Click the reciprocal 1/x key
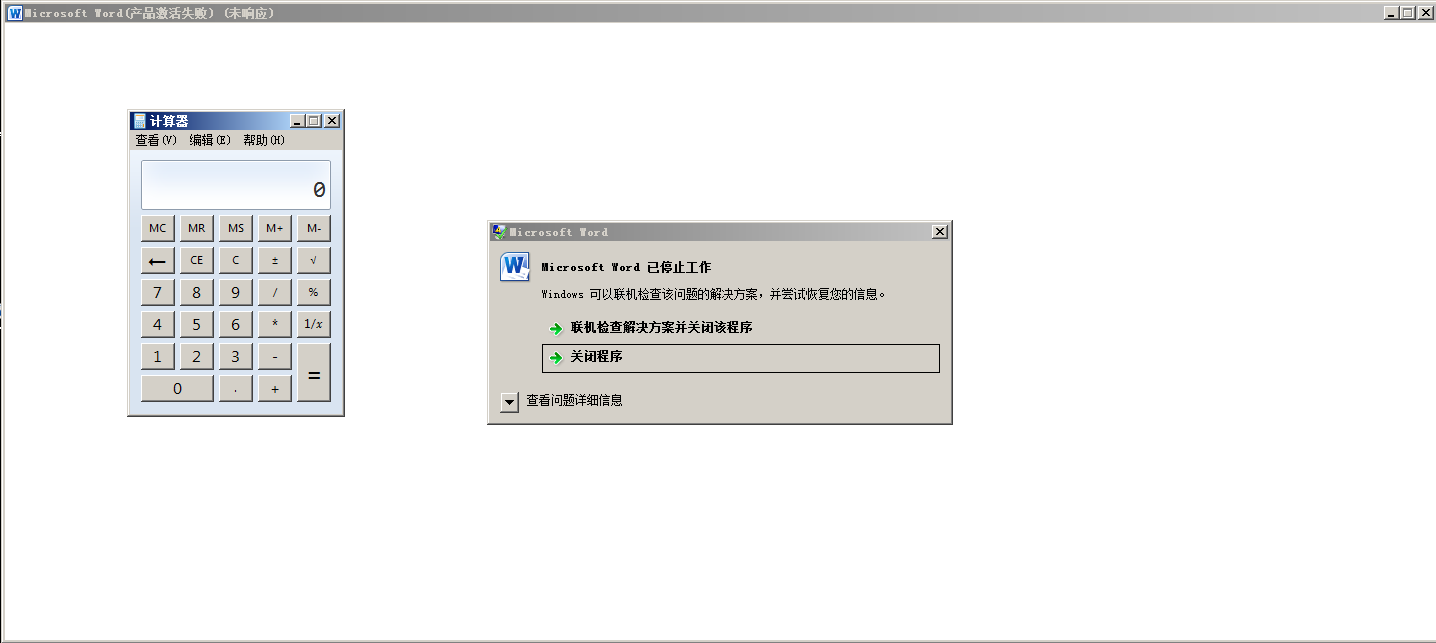The height and width of the screenshot is (643, 1436). pos(314,324)
